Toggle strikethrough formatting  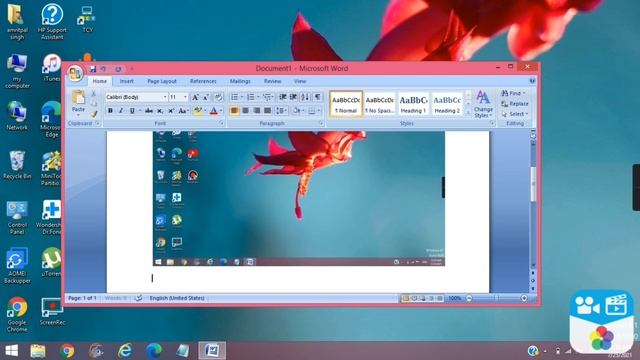coord(149,111)
